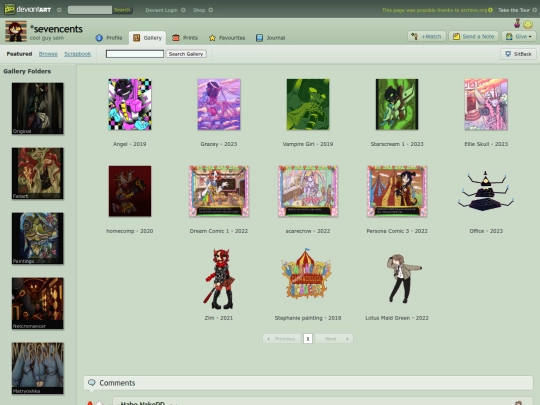Open the Give dropdown button
This screenshot has height=405, width=540.
[x=519, y=36]
